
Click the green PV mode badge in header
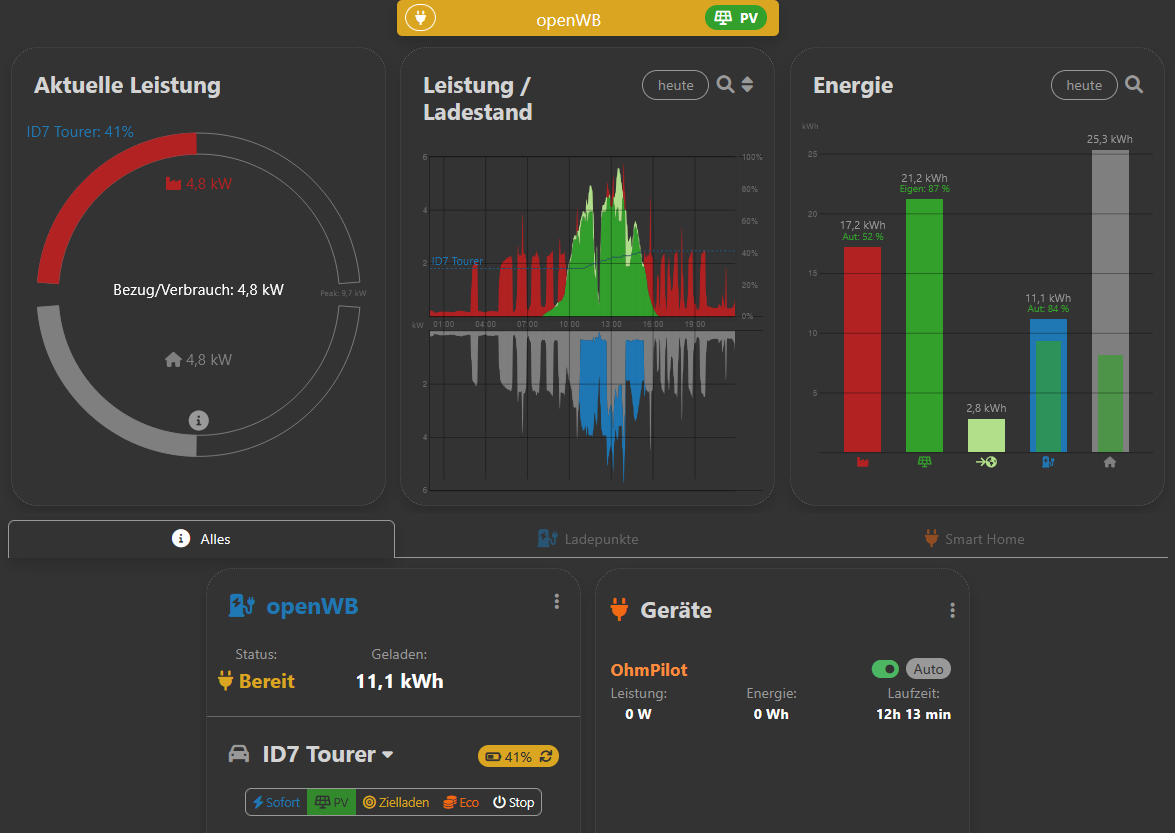coord(736,18)
